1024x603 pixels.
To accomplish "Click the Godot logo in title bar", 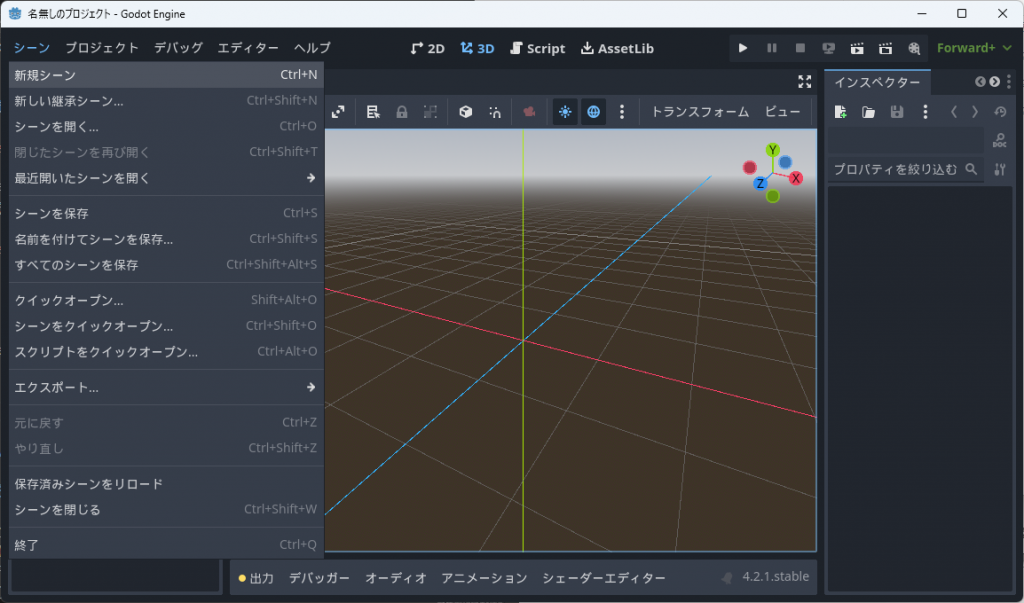I will point(14,13).
